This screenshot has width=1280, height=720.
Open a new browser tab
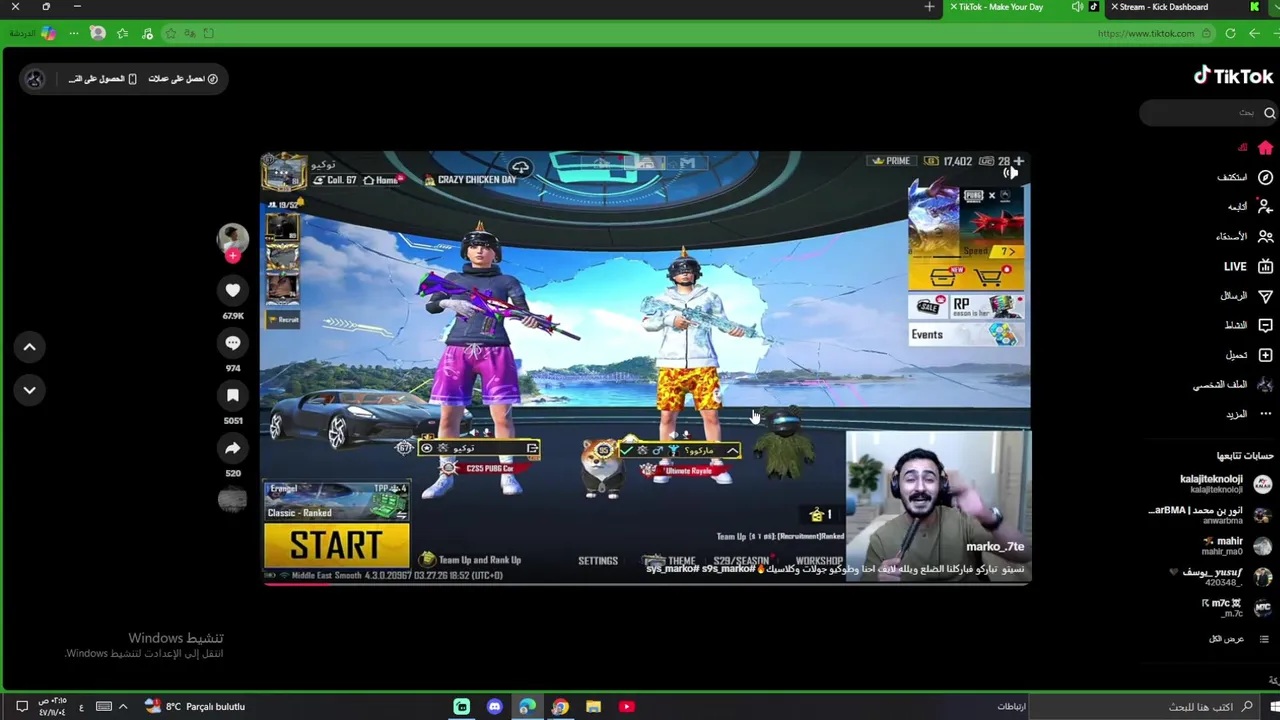coord(929,7)
